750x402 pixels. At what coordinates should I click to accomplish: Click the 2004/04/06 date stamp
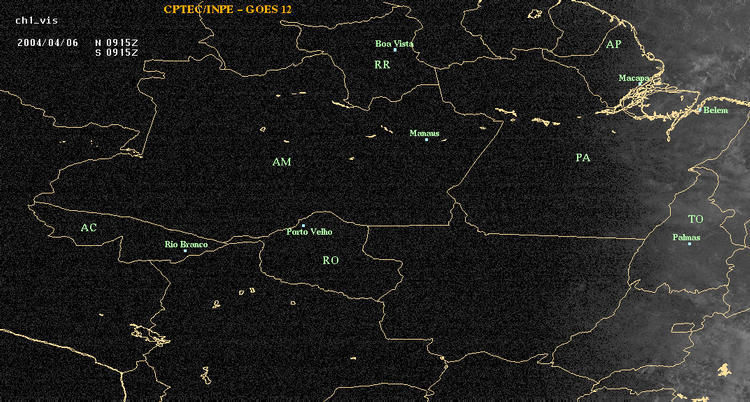tap(47, 42)
